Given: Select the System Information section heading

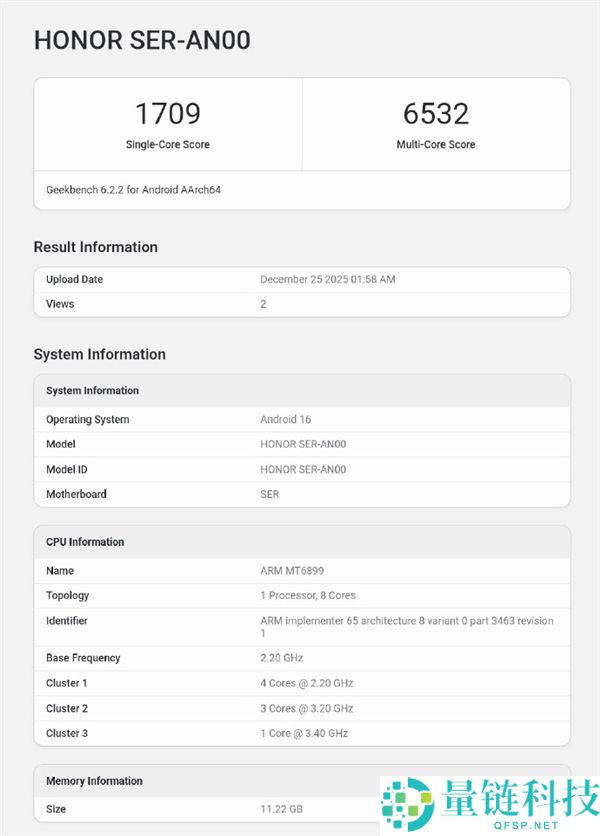Looking at the screenshot, I should pyautogui.click(x=99, y=354).
